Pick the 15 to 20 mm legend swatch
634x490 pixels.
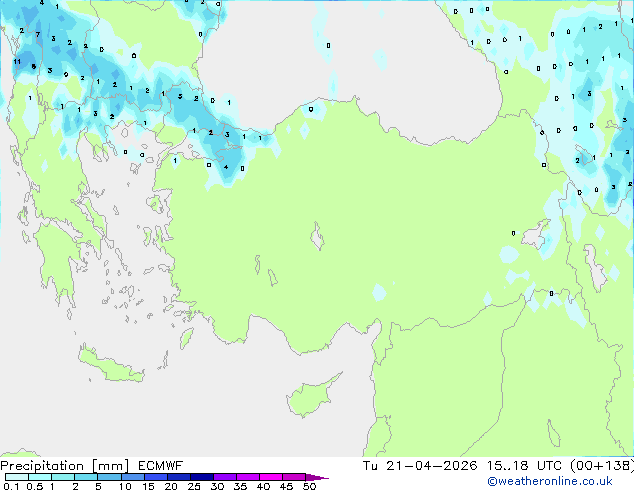[x=155, y=477]
